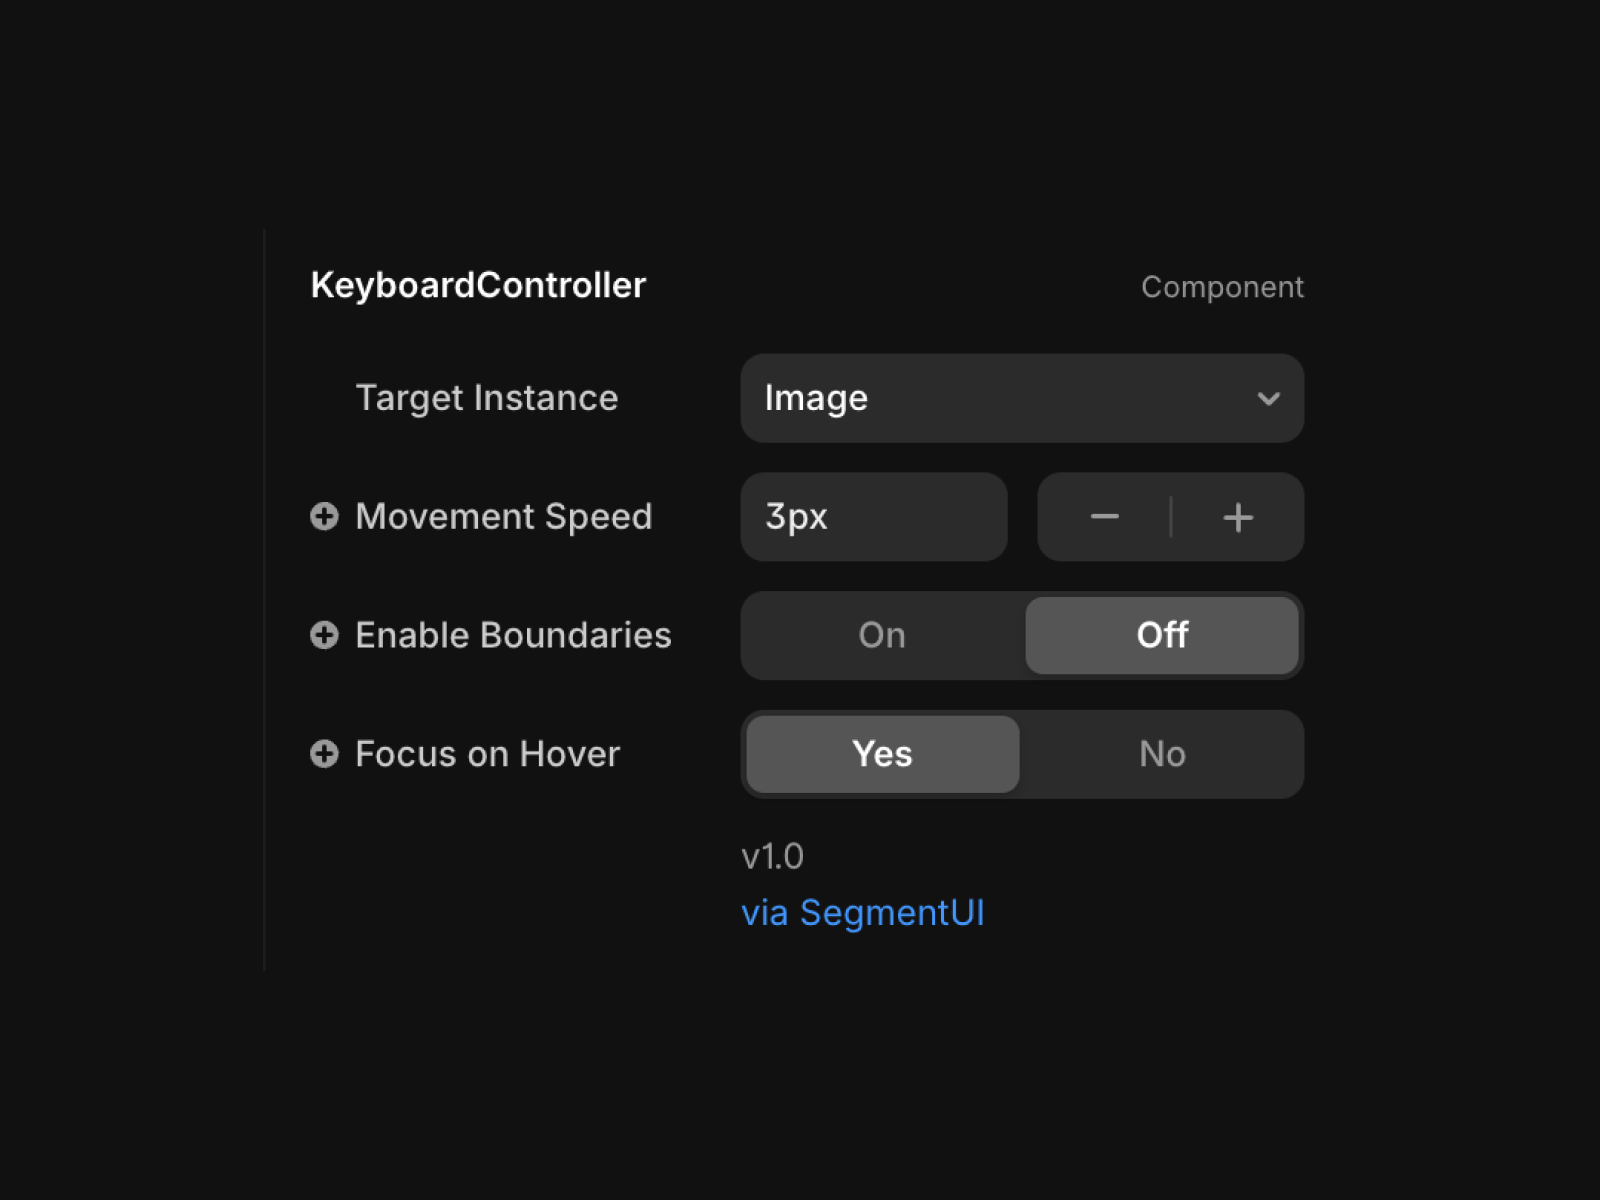Choose No for Focus on Hover
The width and height of the screenshot is (1600, 1200).
[1162, 754]
